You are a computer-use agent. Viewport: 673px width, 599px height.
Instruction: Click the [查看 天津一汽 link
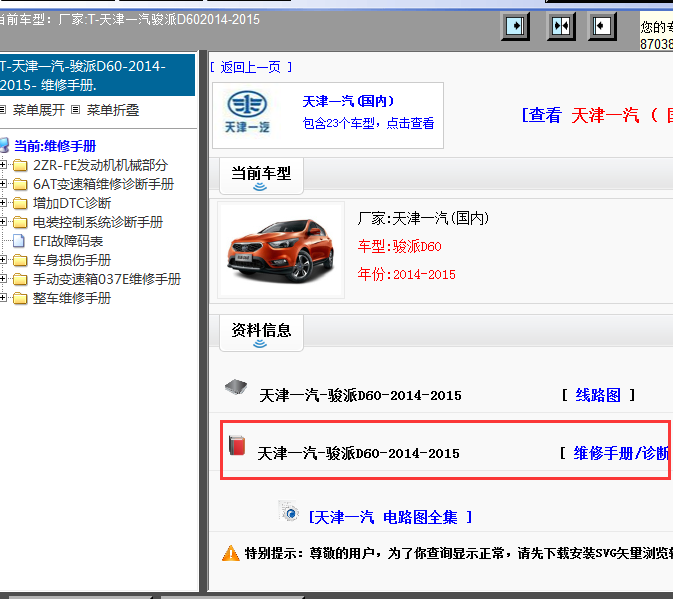pyautogui.click(x=597, y=115)
